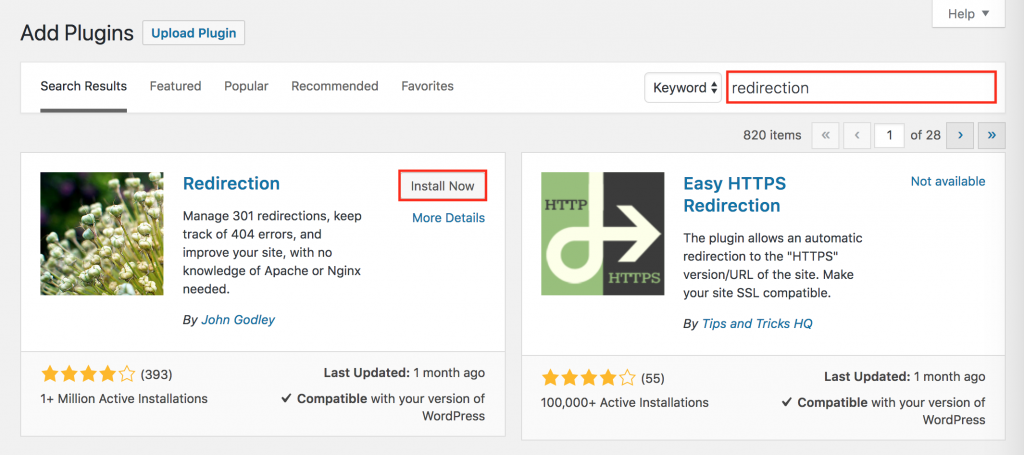1024x455 pixels.
Task: Select the Recommended tab
Action: (x=335, y=86)
